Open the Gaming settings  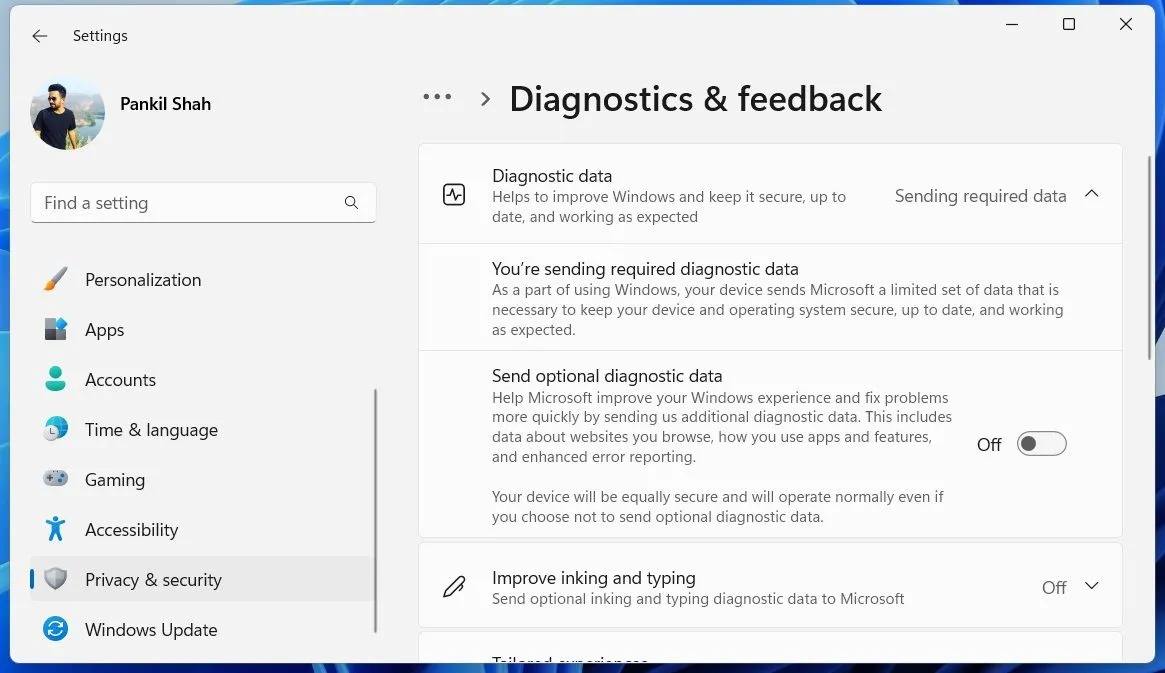point(114,480)
